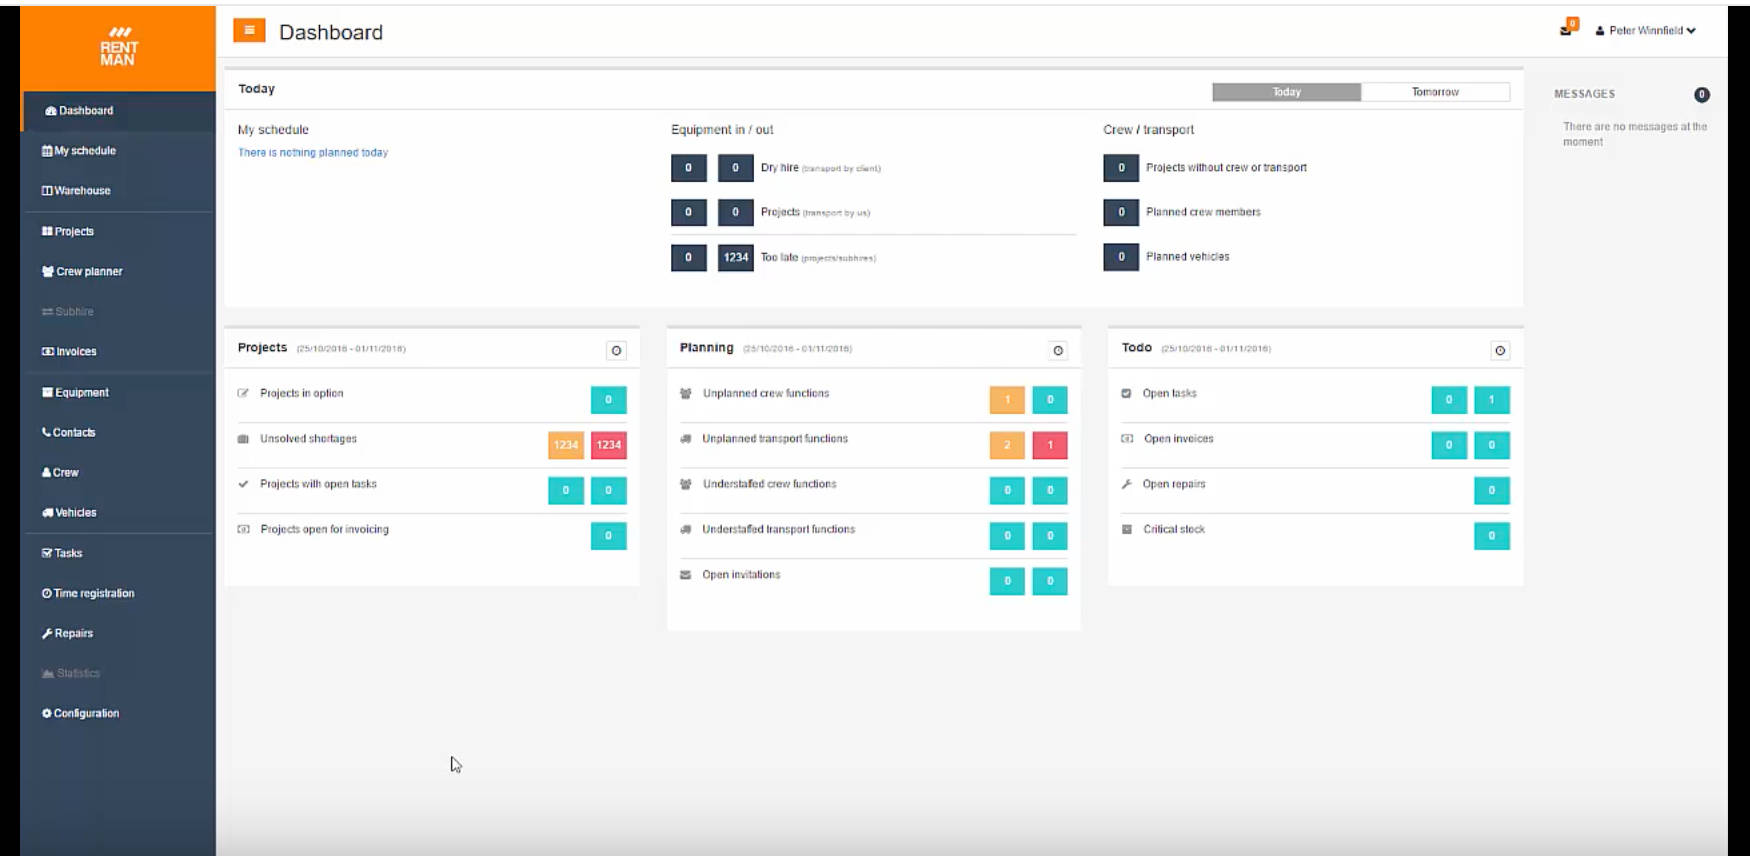Open the Configuration sidebar item
Viewport: 1750px width, 856px height.
click(86, 713)
